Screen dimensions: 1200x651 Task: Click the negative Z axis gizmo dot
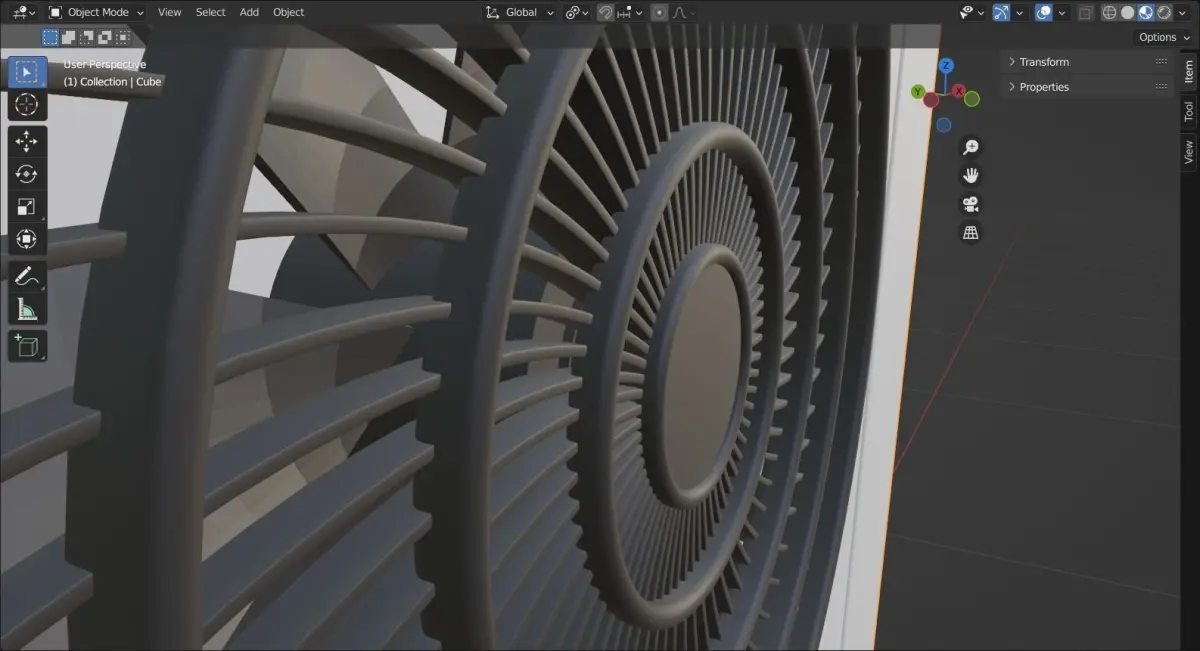pyautogui.click(x=944, y=125)
